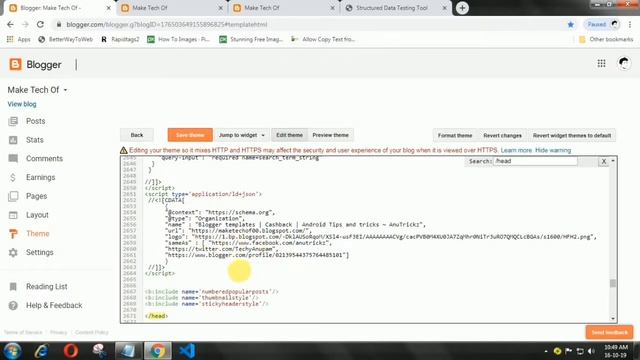
Task: Open the account avatar in the Blogger header
Action: point(623,63)
